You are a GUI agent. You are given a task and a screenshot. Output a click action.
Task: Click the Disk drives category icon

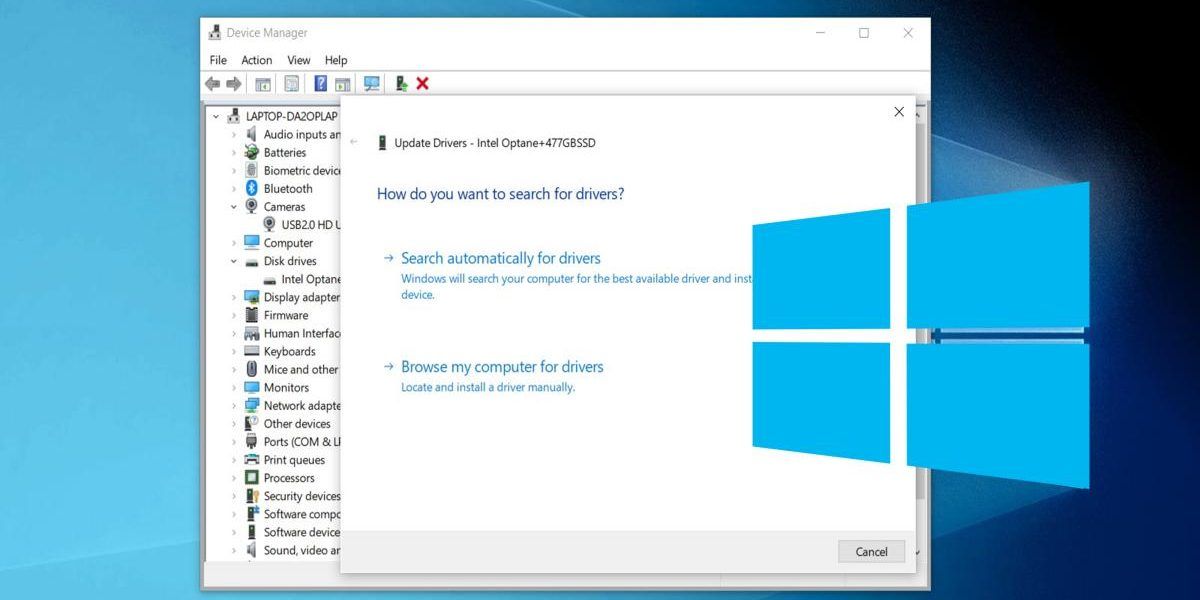[x=252, y=261]
